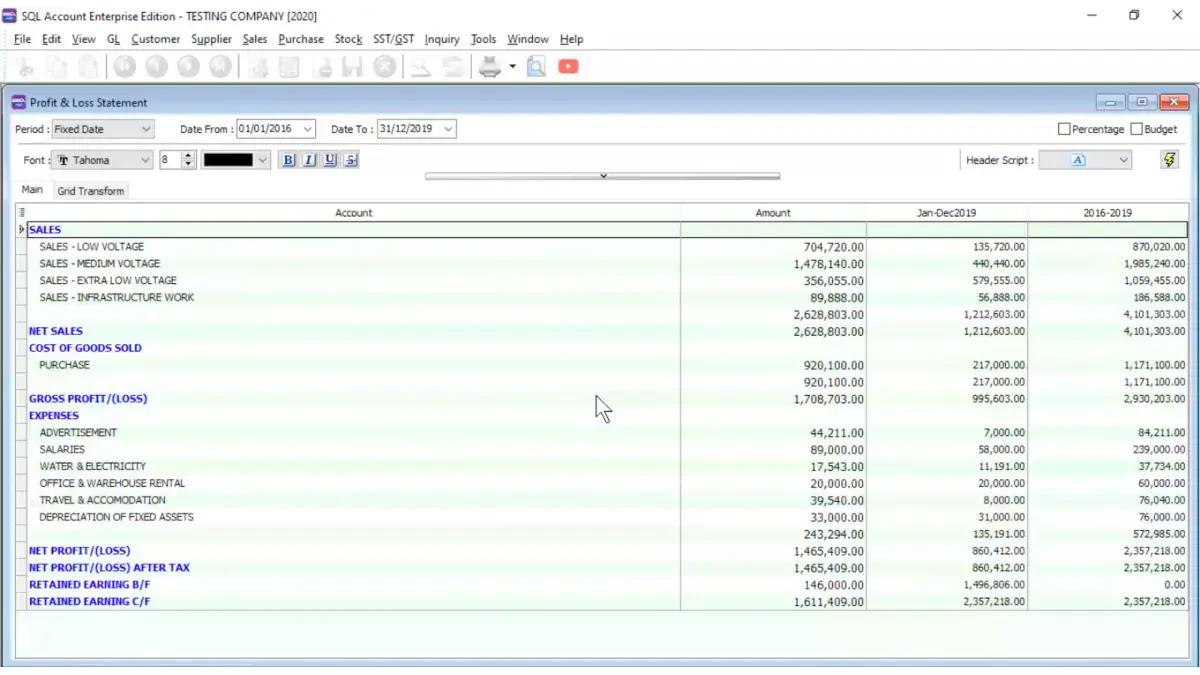
Task: Click the Date From 01/01/2016 field
Action: pos(267,129)
